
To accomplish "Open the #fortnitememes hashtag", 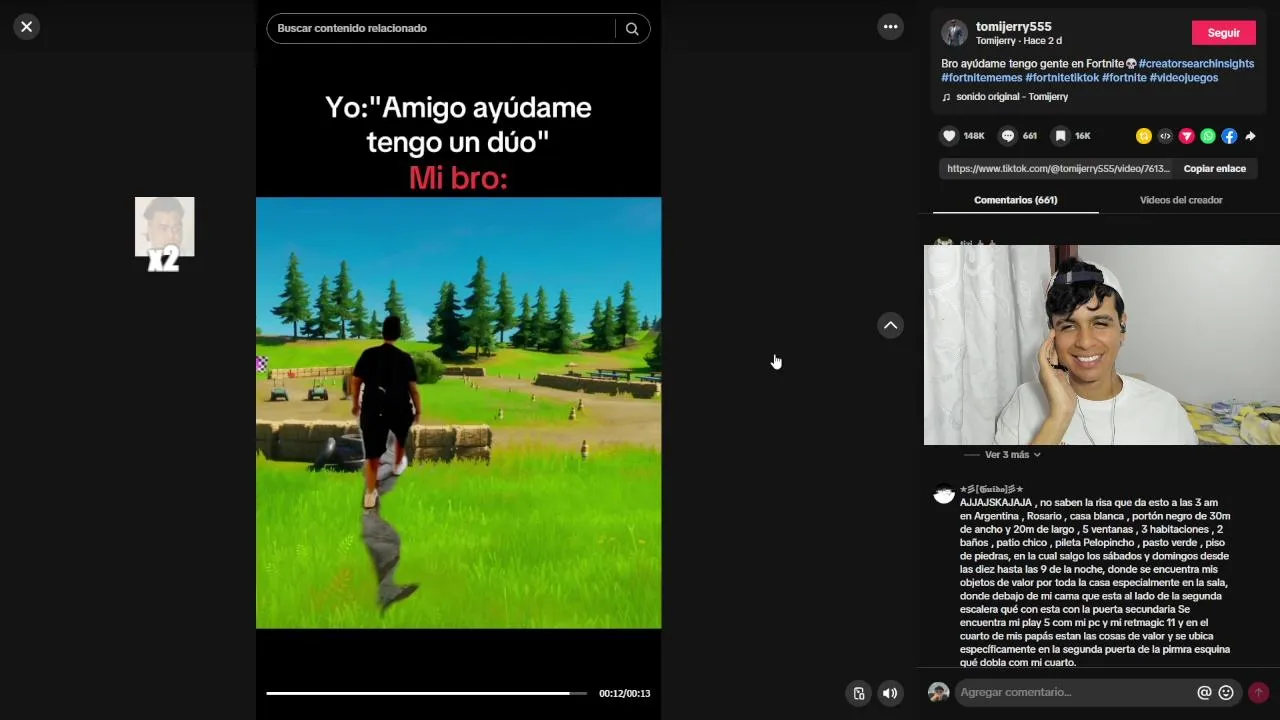I will [x=981, y=78].
